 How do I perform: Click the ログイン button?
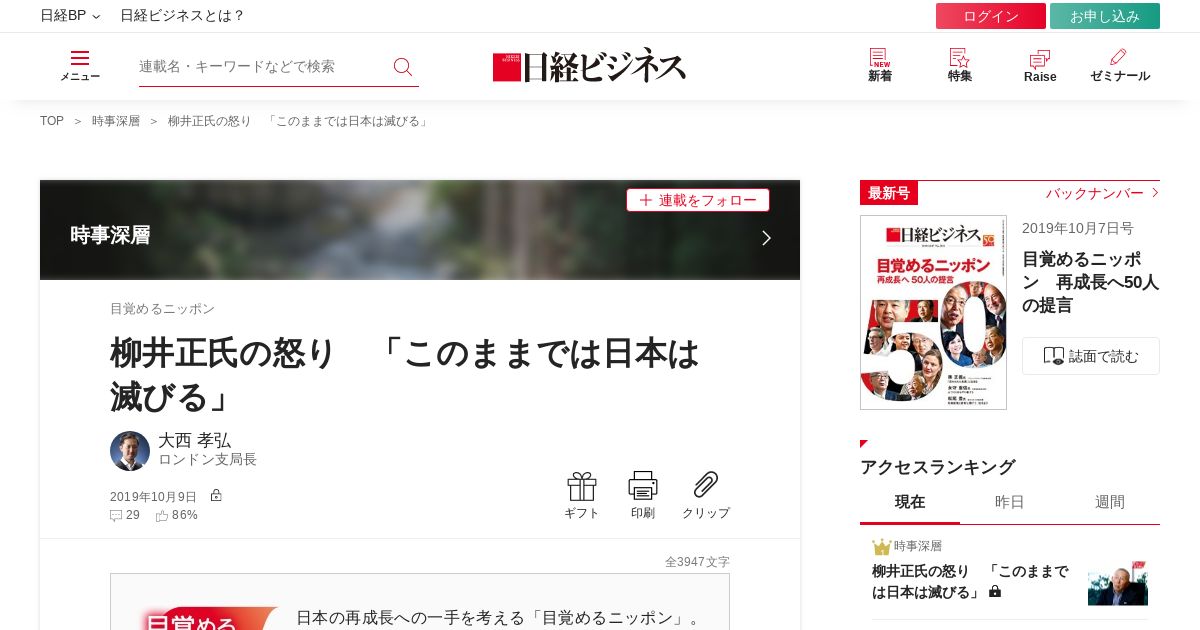coord(991,16)
